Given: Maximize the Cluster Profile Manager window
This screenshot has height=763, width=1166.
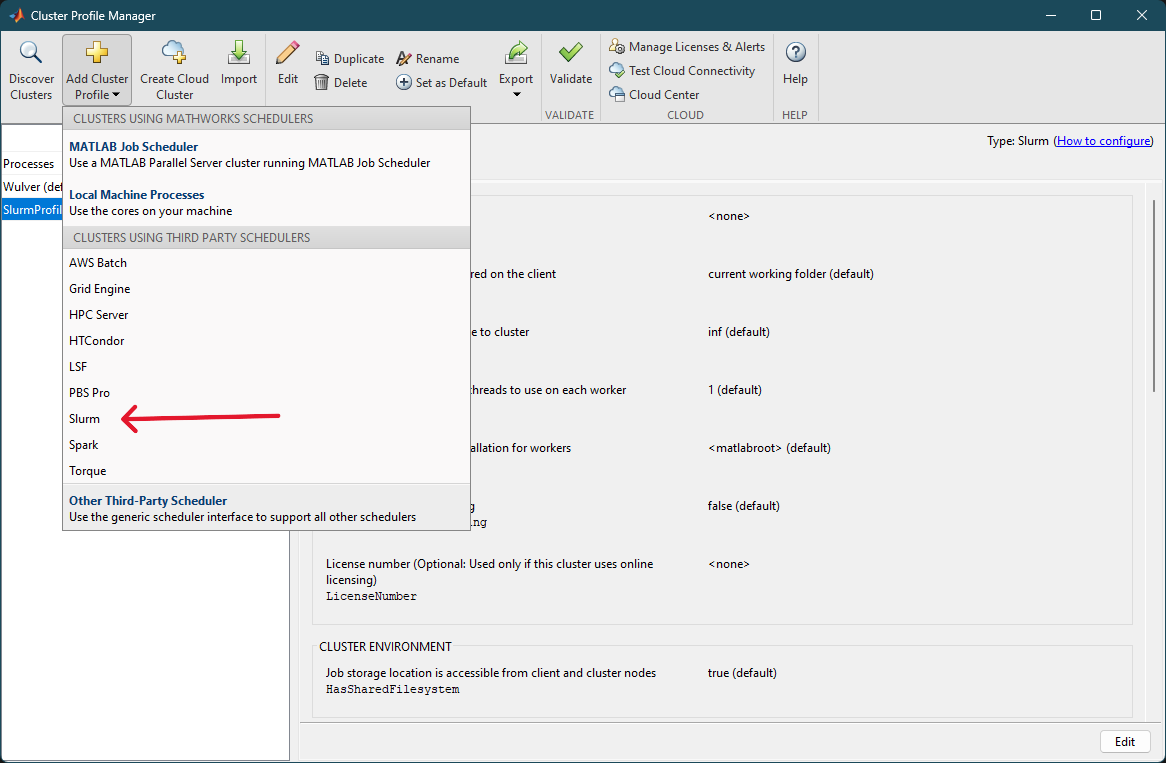Looking at the screenshot, I should click(1095, 15).
